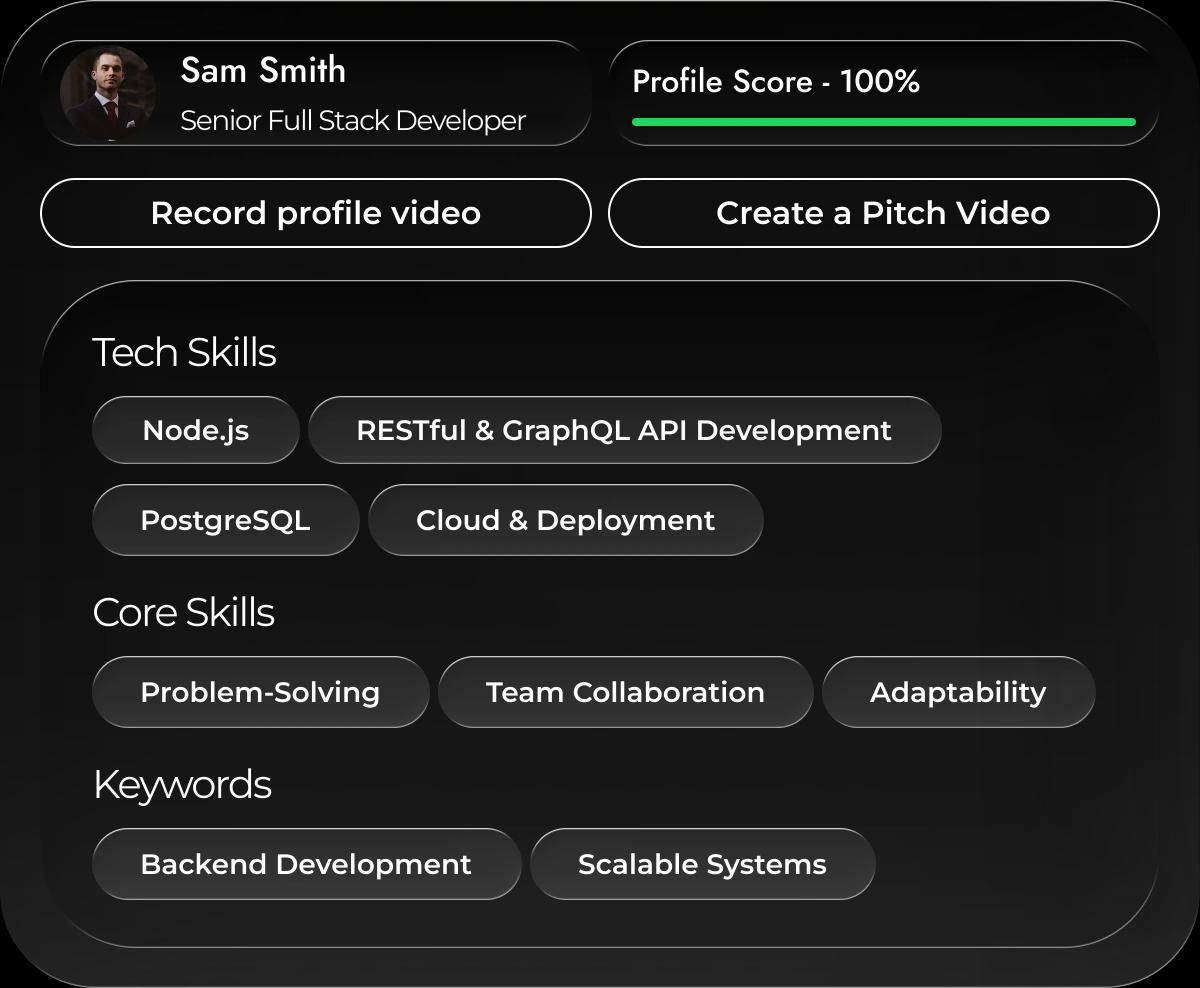
Task: Click the Adaptability skill tag
Action: 958,693
